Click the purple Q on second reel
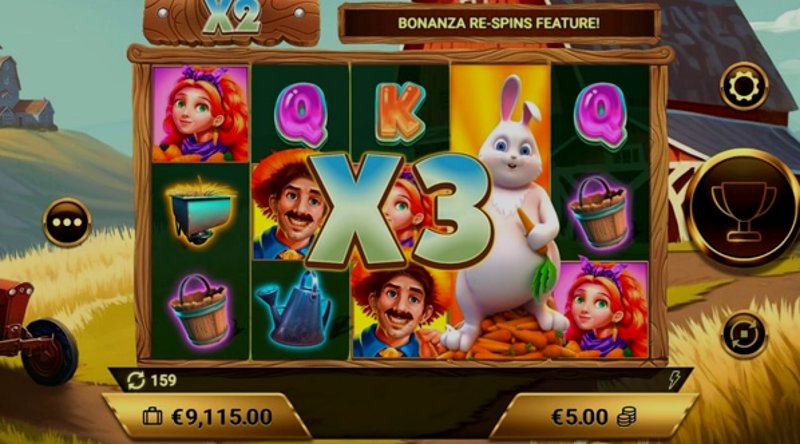This screenshot has height=444, width=800. point(301,114)
